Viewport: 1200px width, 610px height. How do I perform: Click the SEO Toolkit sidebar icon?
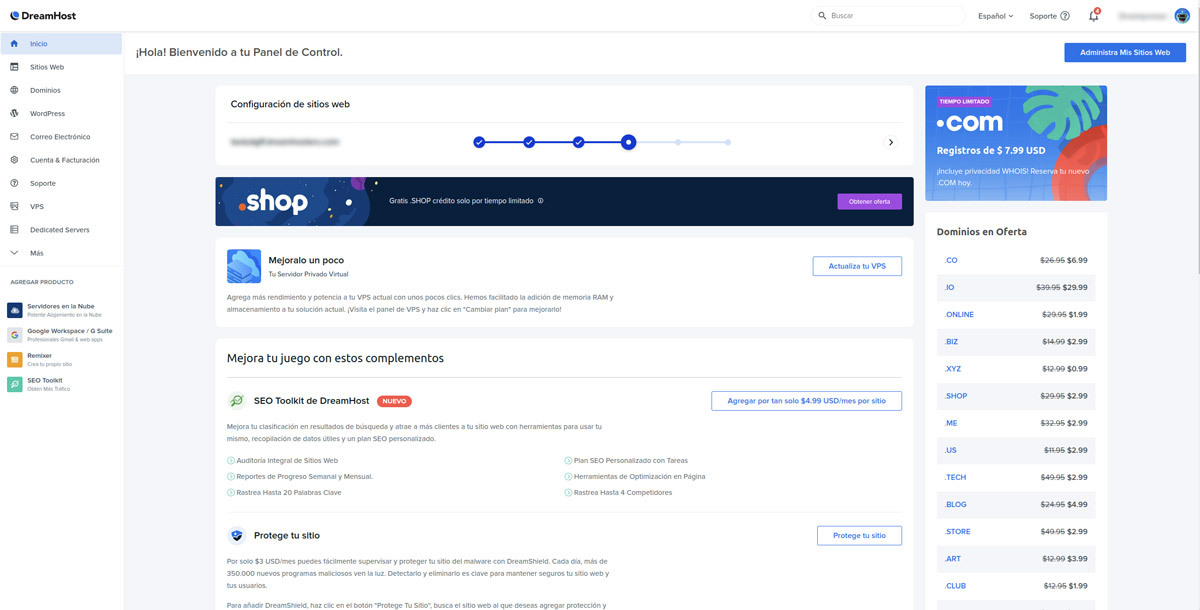click(x=15, y=384)
